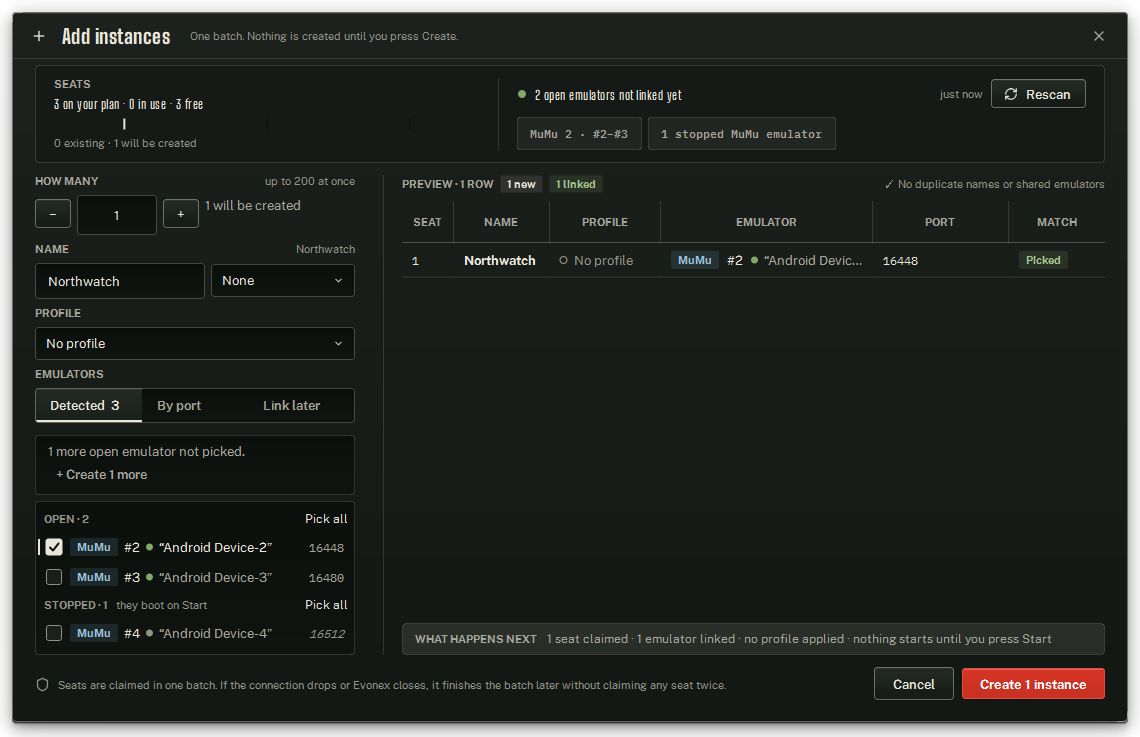Image resolution: width=1140 pixels, height=737 pixels.
Task: Click the EMULATOR column header
Action: (766, 222)
